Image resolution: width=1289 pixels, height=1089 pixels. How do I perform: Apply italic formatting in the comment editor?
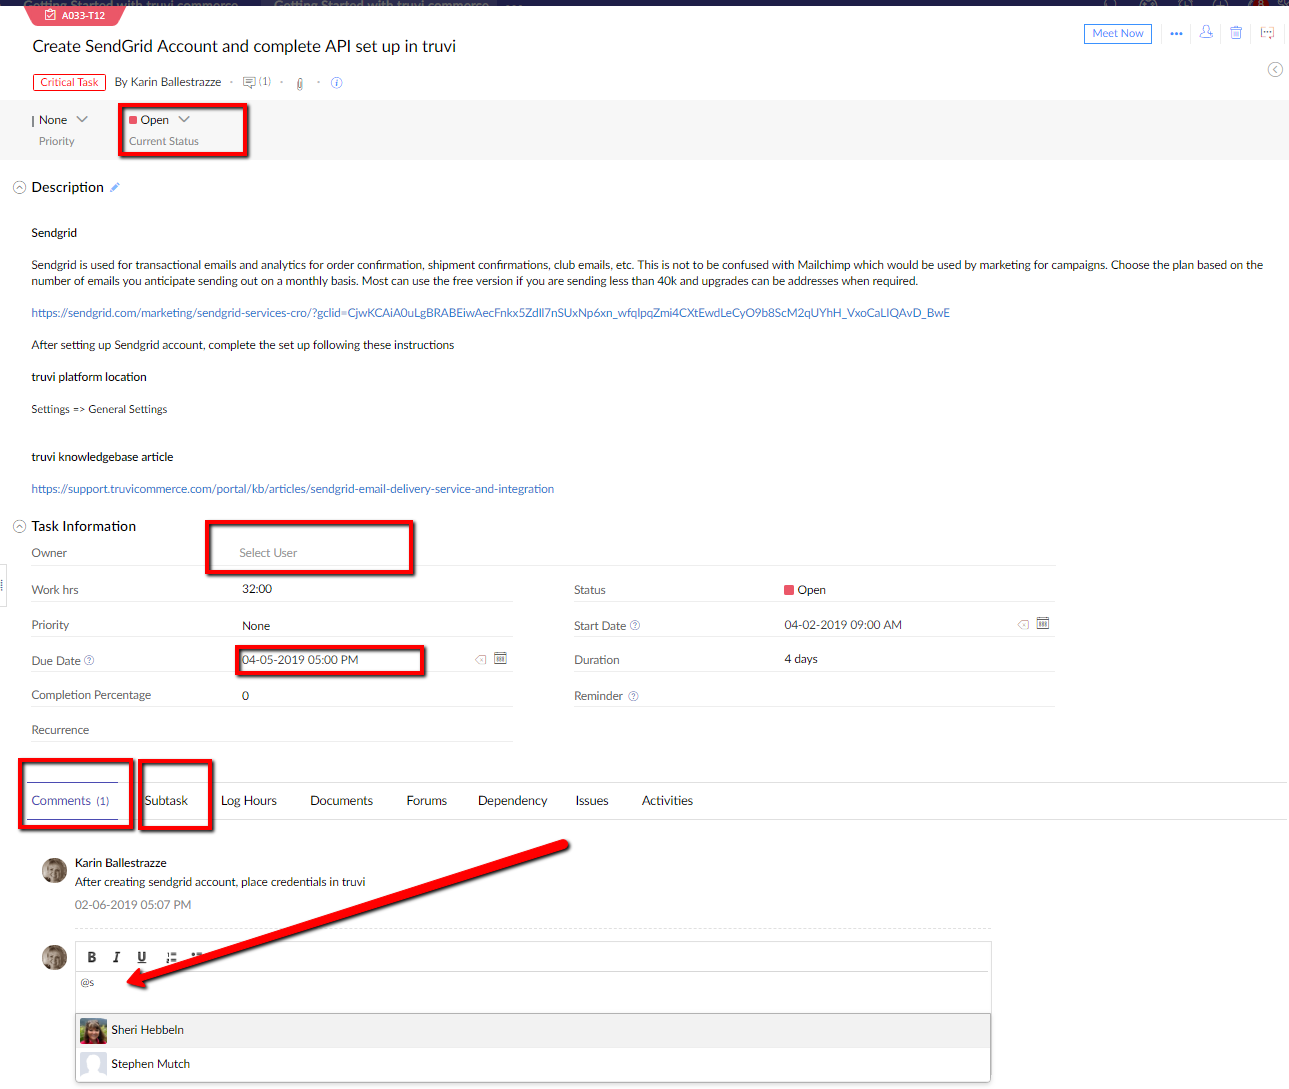[116, 957]
